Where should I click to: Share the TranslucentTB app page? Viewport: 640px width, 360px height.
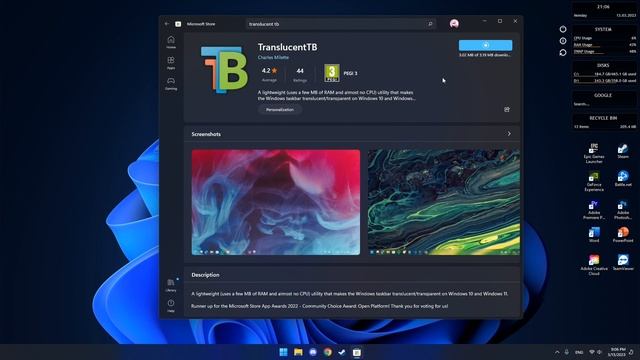507,109
